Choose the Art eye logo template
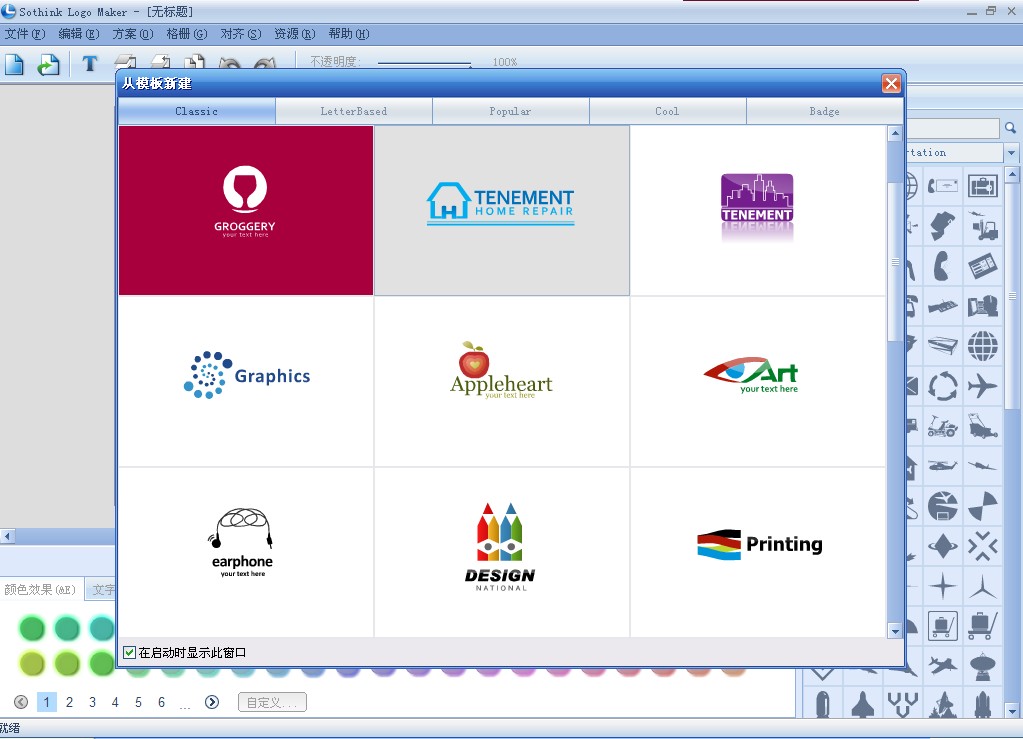The height and width of the screenshot is (739, 1023). click(757, 382)
